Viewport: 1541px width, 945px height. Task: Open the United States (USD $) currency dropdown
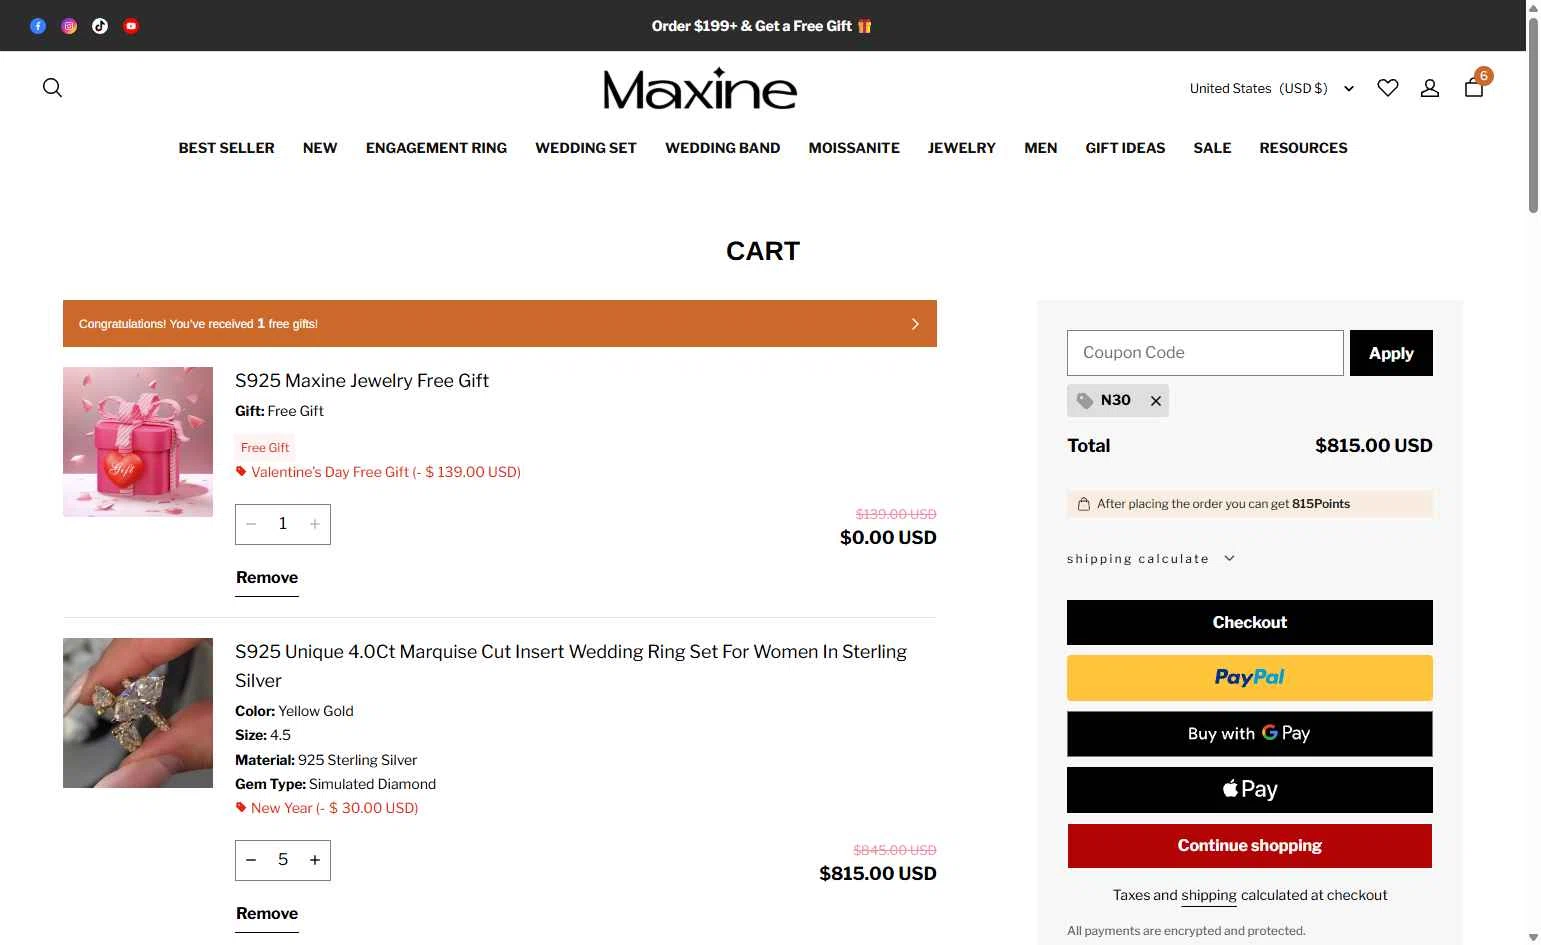[x=1272, y=88]
